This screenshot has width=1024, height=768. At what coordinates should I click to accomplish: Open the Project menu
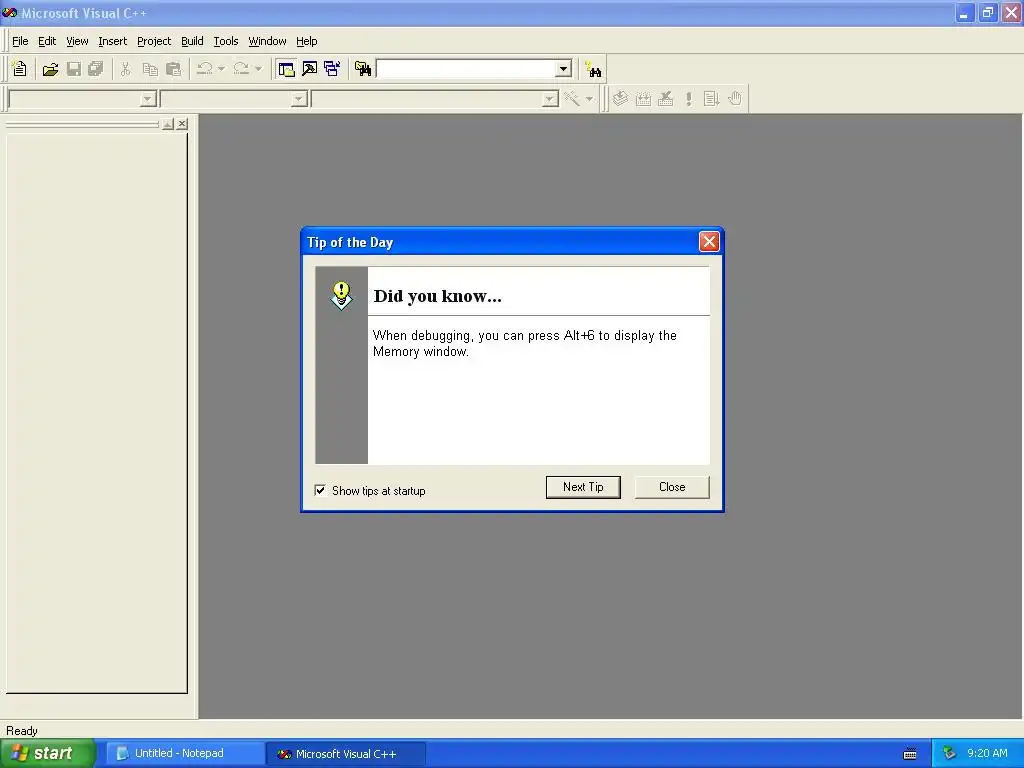pos(154,41)
